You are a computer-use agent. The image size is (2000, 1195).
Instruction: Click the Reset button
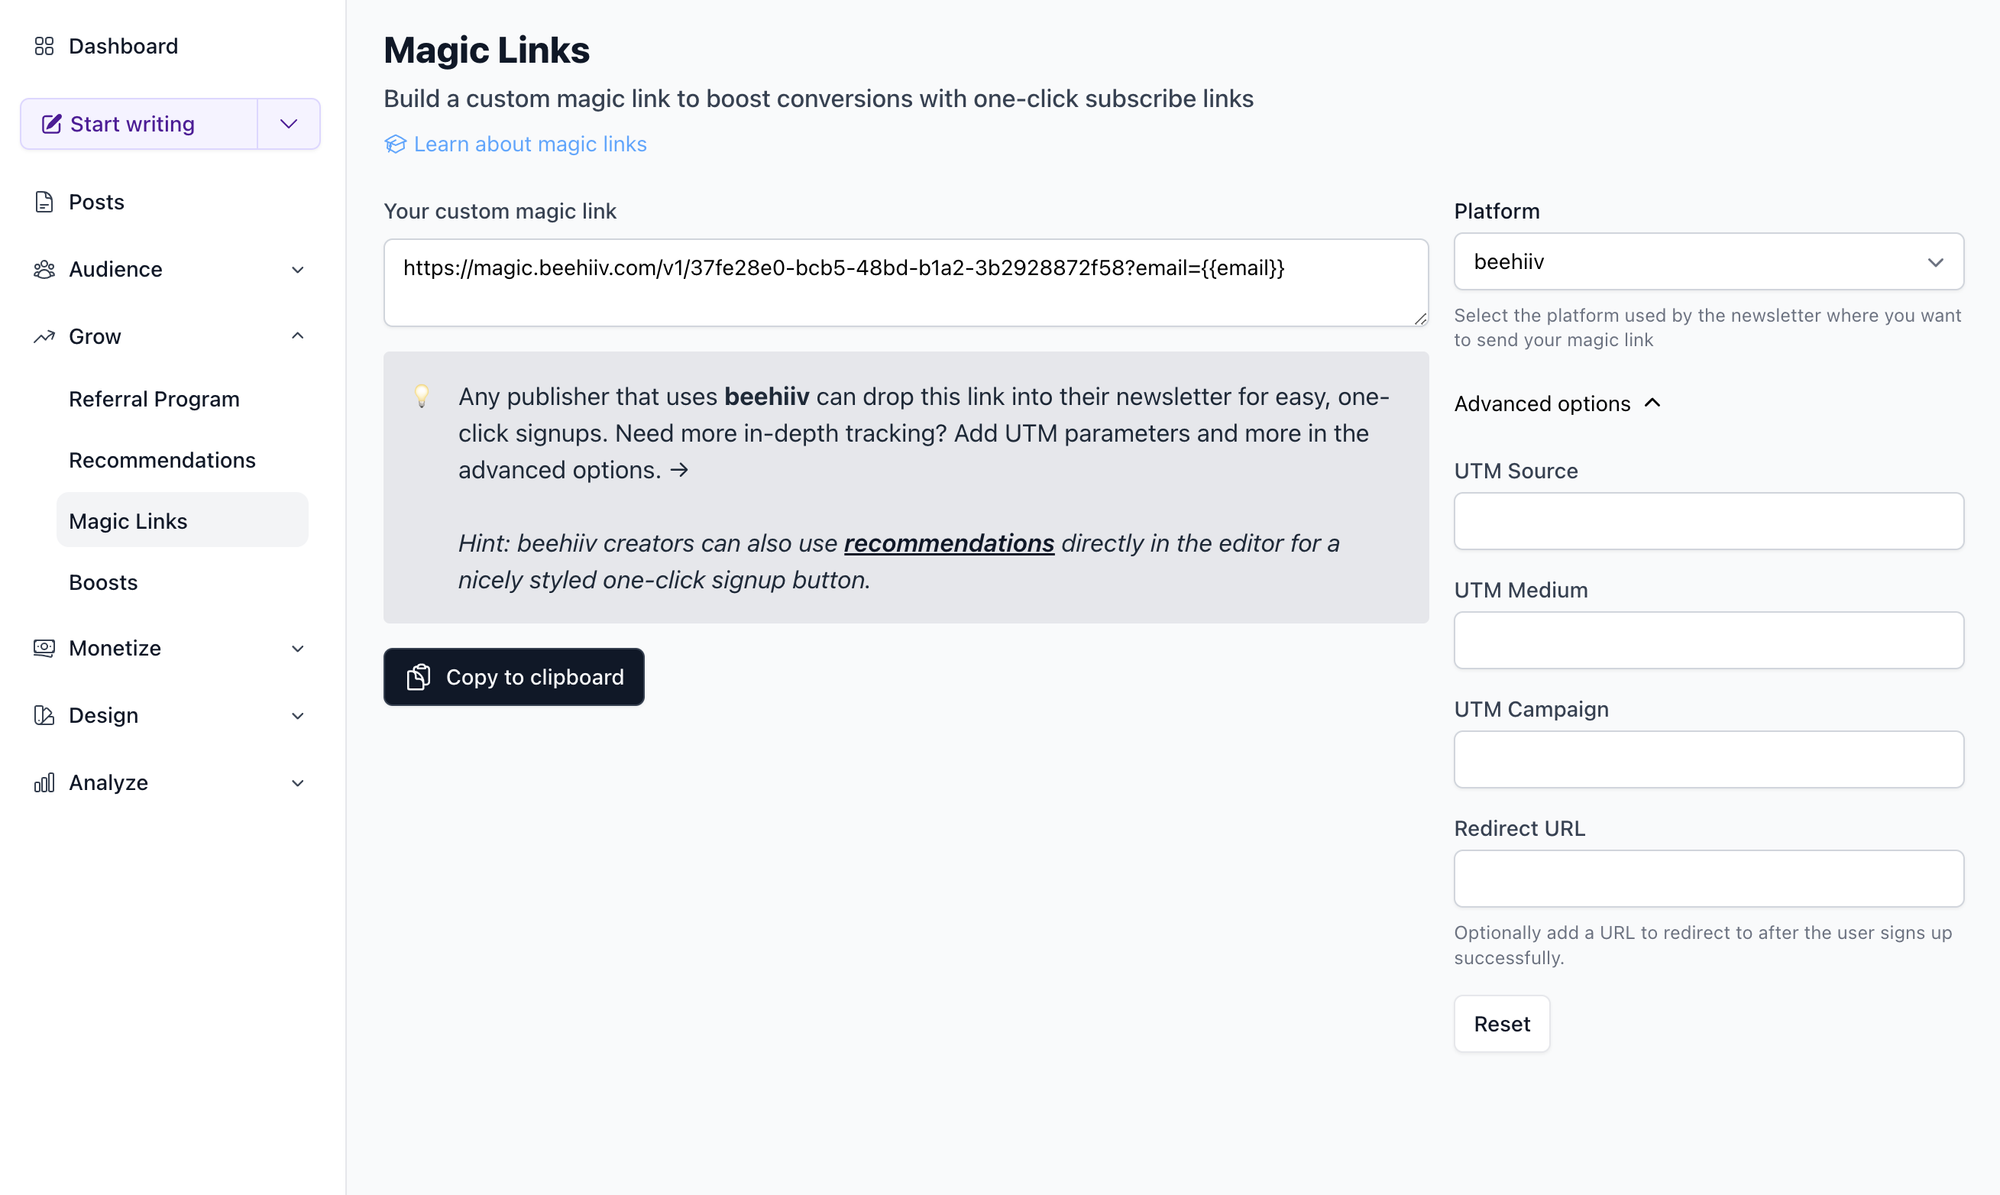(x=1501, y=1023)
